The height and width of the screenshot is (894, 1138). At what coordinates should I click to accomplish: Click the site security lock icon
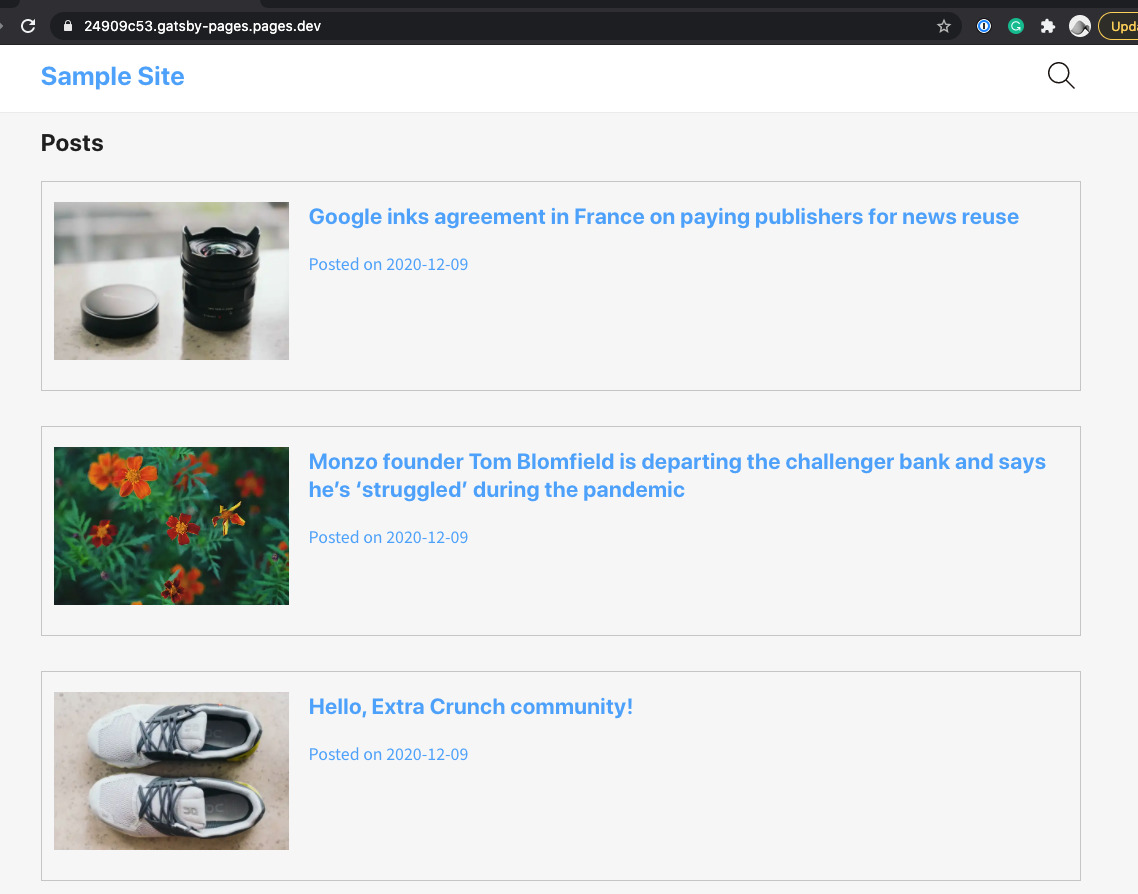pos(66,26)
